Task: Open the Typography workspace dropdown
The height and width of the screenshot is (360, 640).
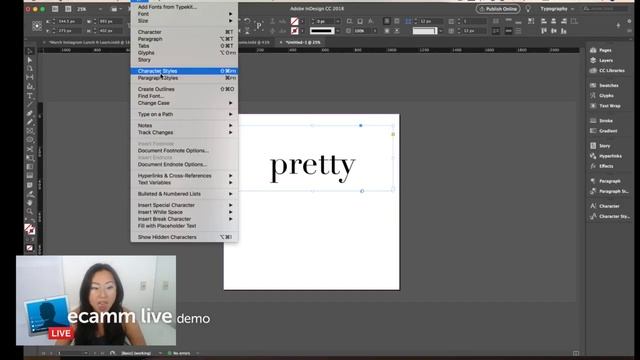Action: coord(557,9)
